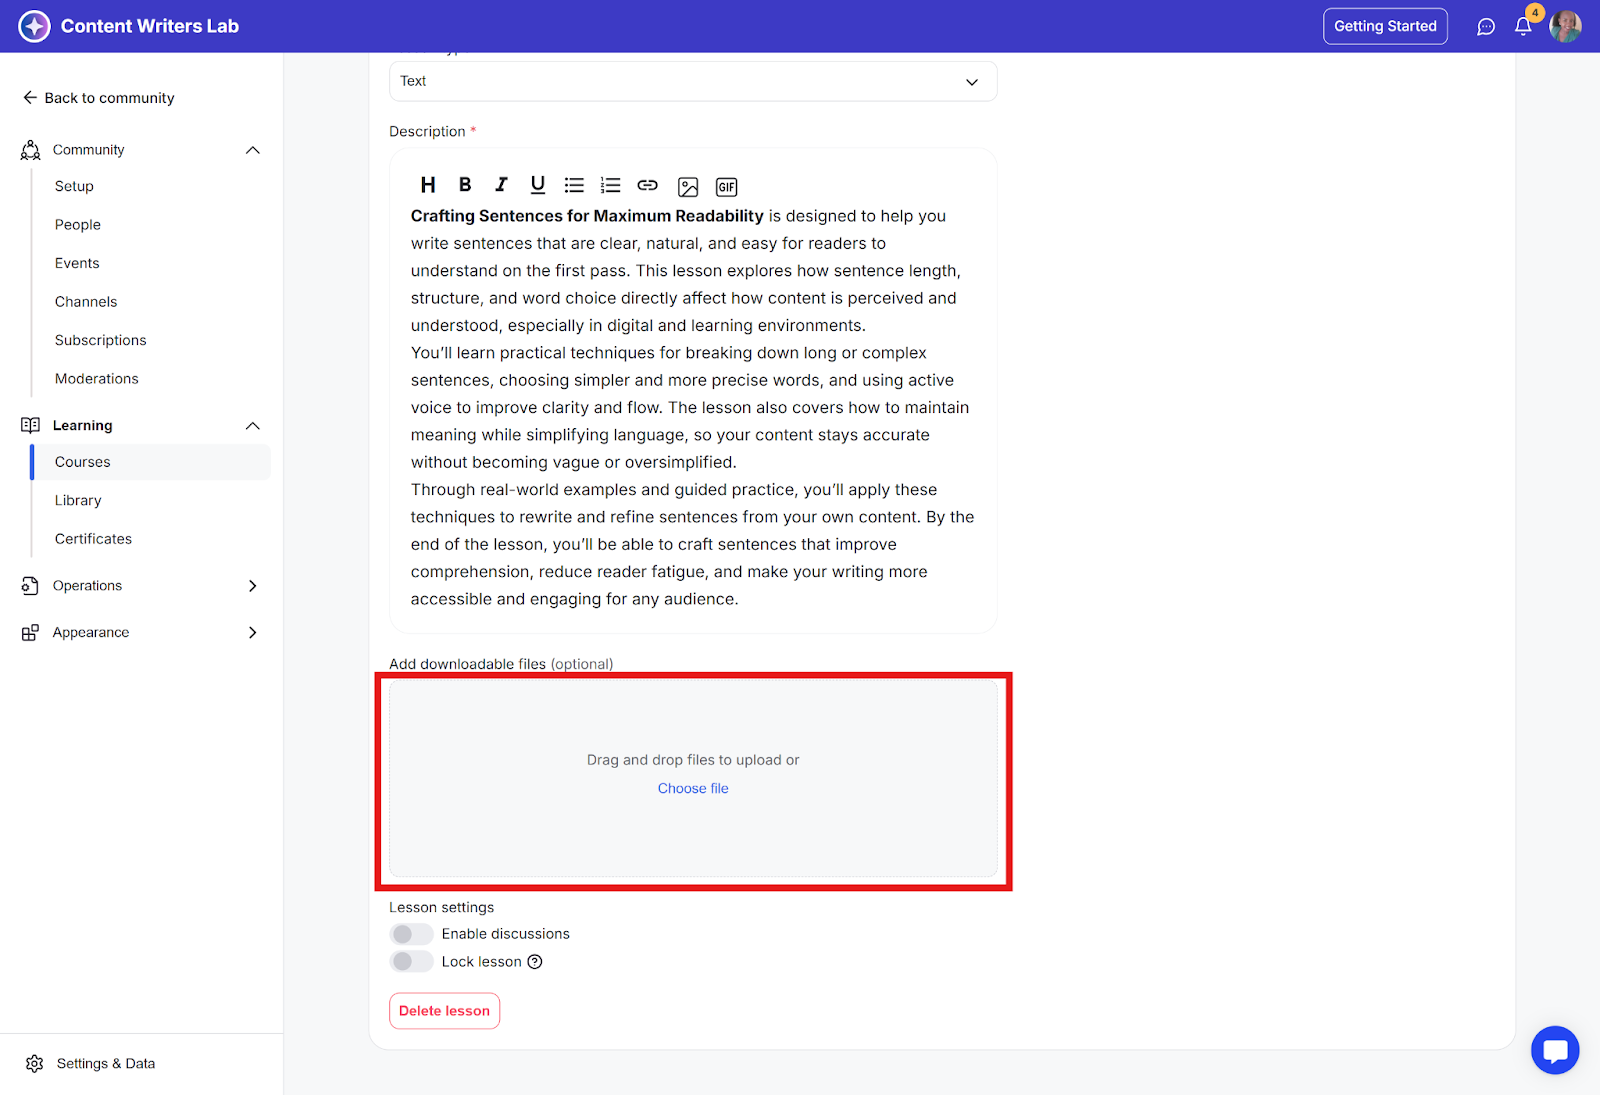1600x1095 pixels.
Task: Click the Content Writers Lab logo icon
Action: (34, 26)
